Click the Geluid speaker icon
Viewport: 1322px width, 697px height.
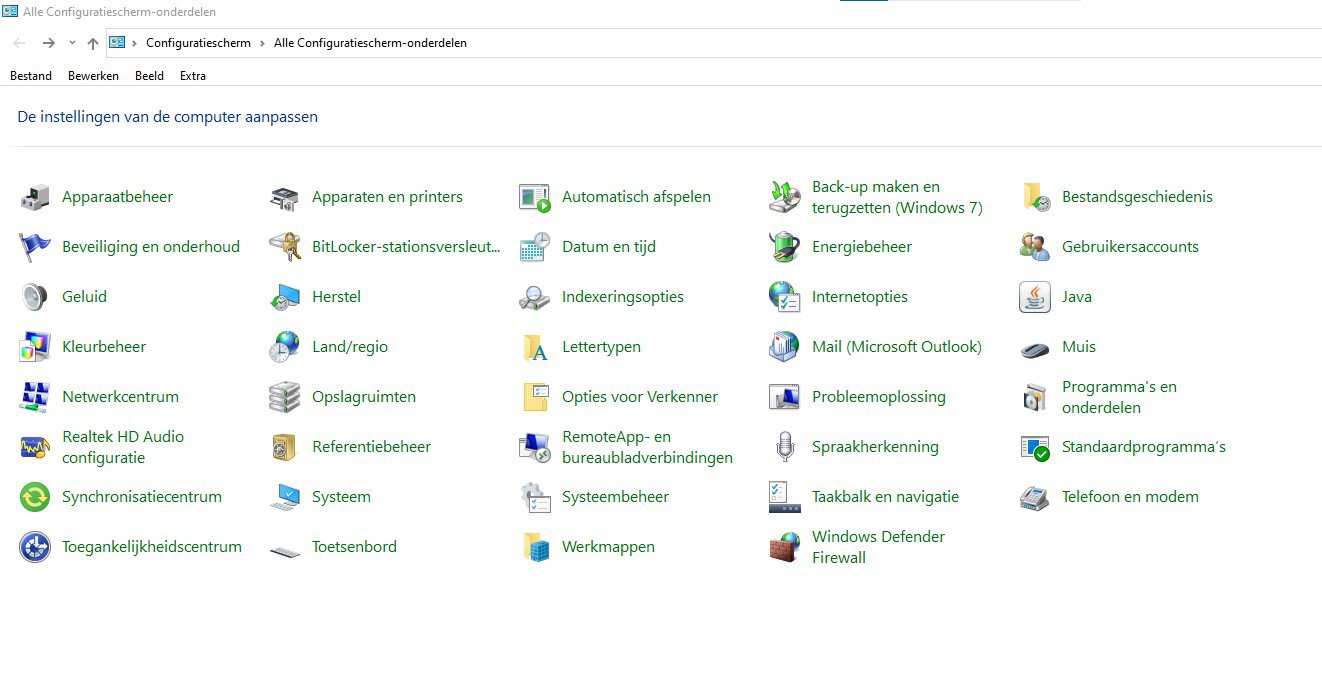[x=35, y=297]
